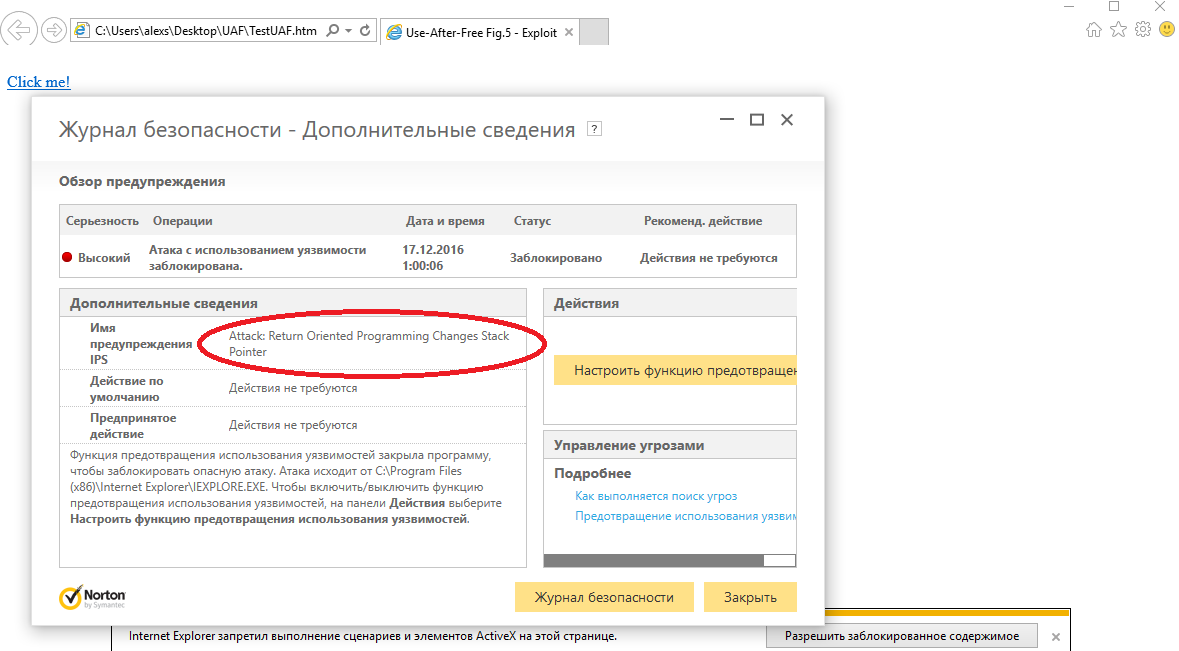Click the 'Серьезность' column header

click(102, 221)
